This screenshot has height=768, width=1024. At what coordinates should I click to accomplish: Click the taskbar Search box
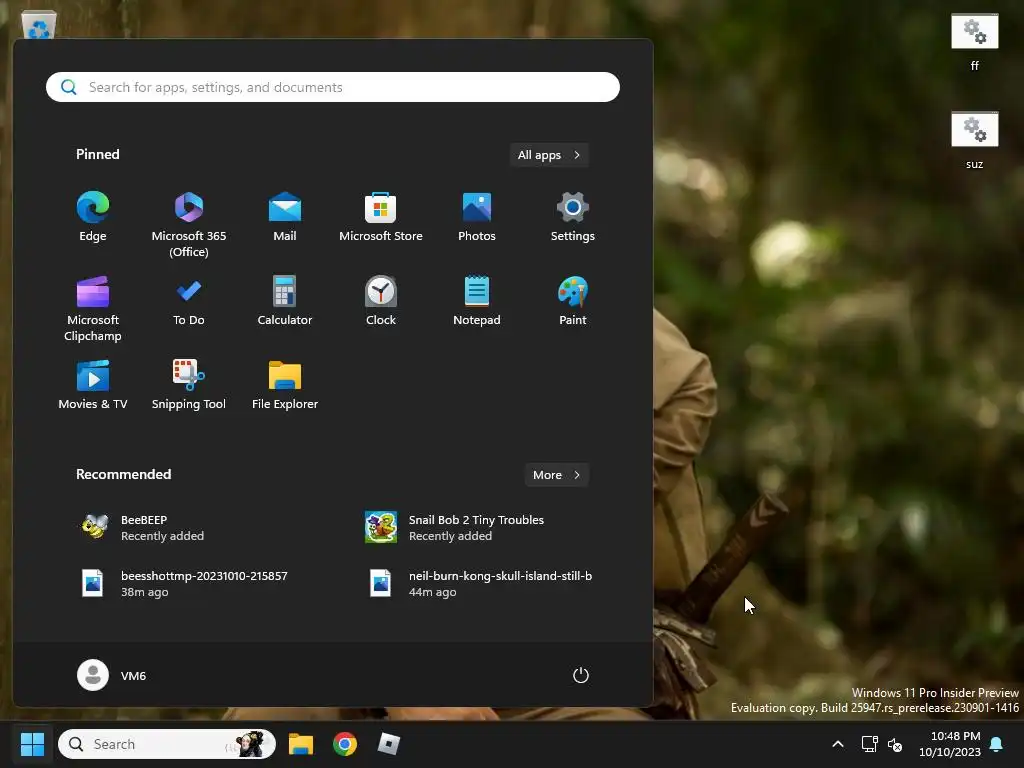click(x=167, y=744)
